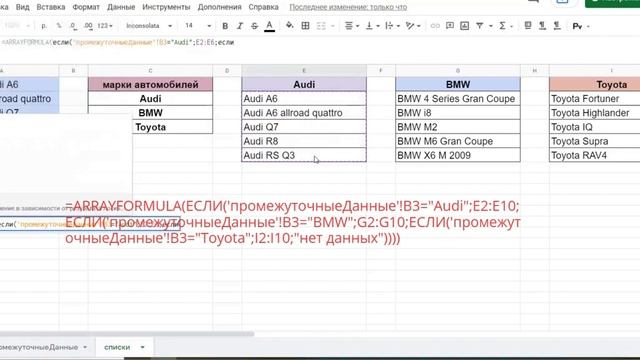Screen dimensions: 640x360
Task: Click the text wrapping icon
Action: [389, 26]
